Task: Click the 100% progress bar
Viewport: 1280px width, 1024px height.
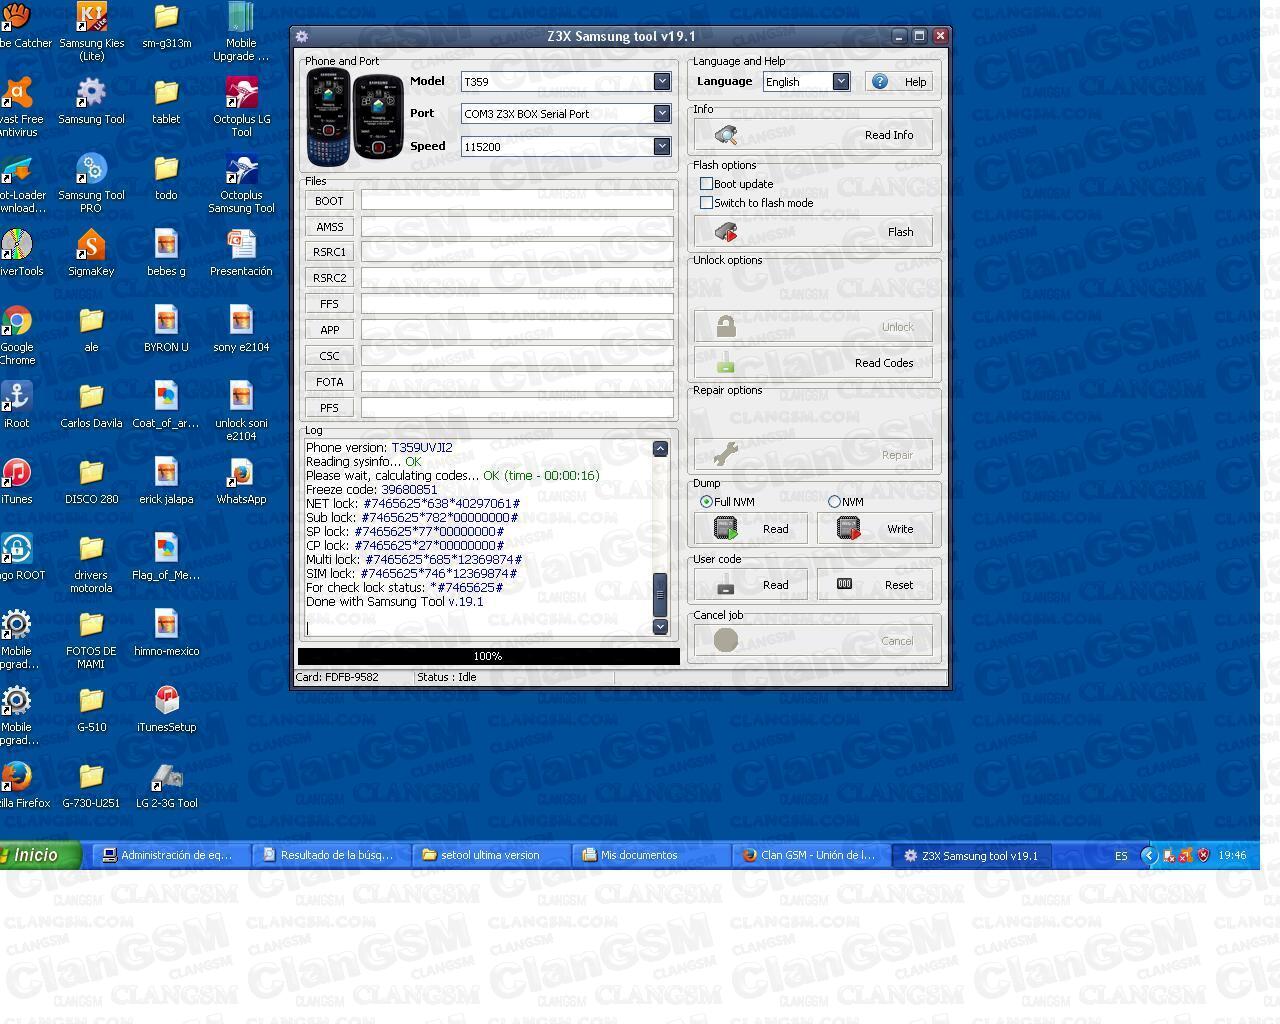Action: pyautogui.click(x=488, y=656)
